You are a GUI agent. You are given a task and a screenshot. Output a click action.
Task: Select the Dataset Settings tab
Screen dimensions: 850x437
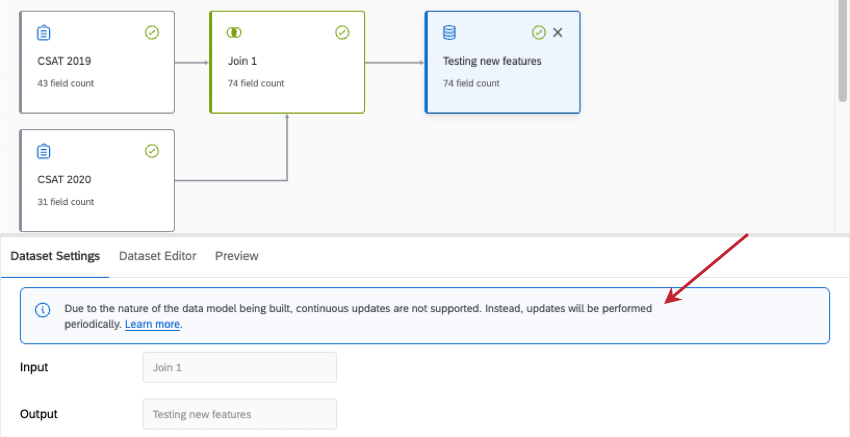click(55, 256)
